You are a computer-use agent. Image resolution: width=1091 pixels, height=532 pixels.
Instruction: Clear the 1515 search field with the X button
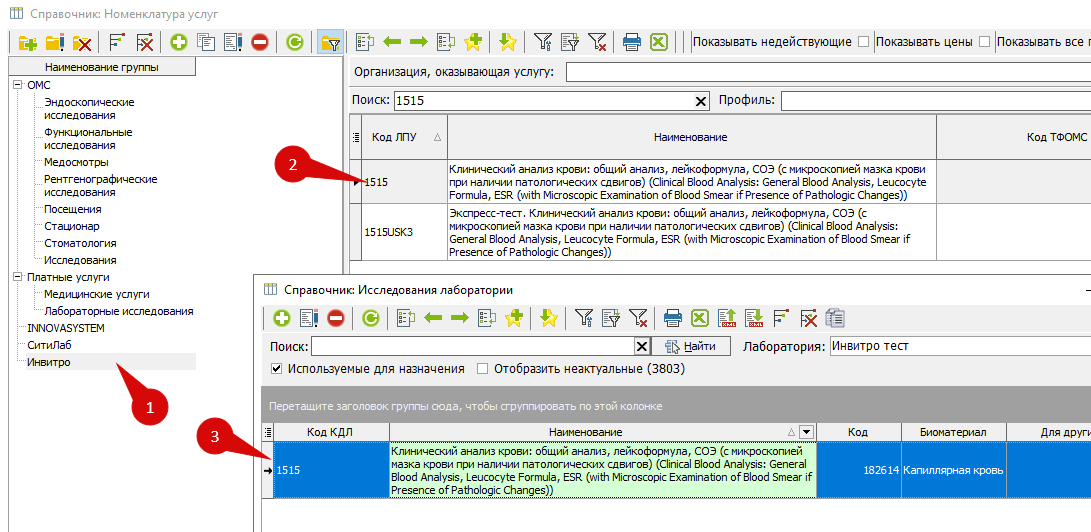point(701,101)
